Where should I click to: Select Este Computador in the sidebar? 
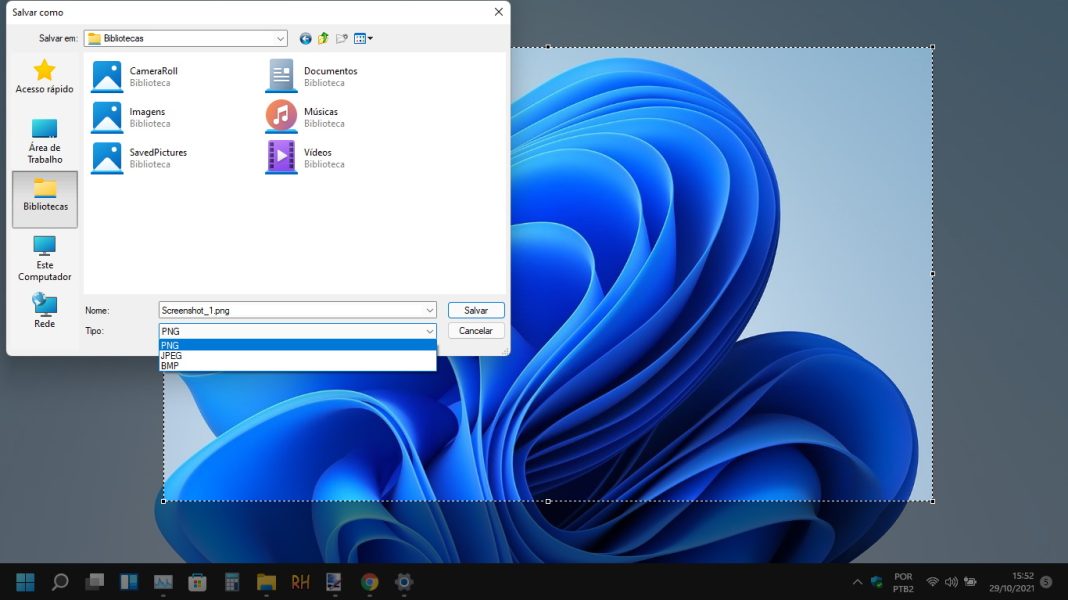tap(44, 257)
